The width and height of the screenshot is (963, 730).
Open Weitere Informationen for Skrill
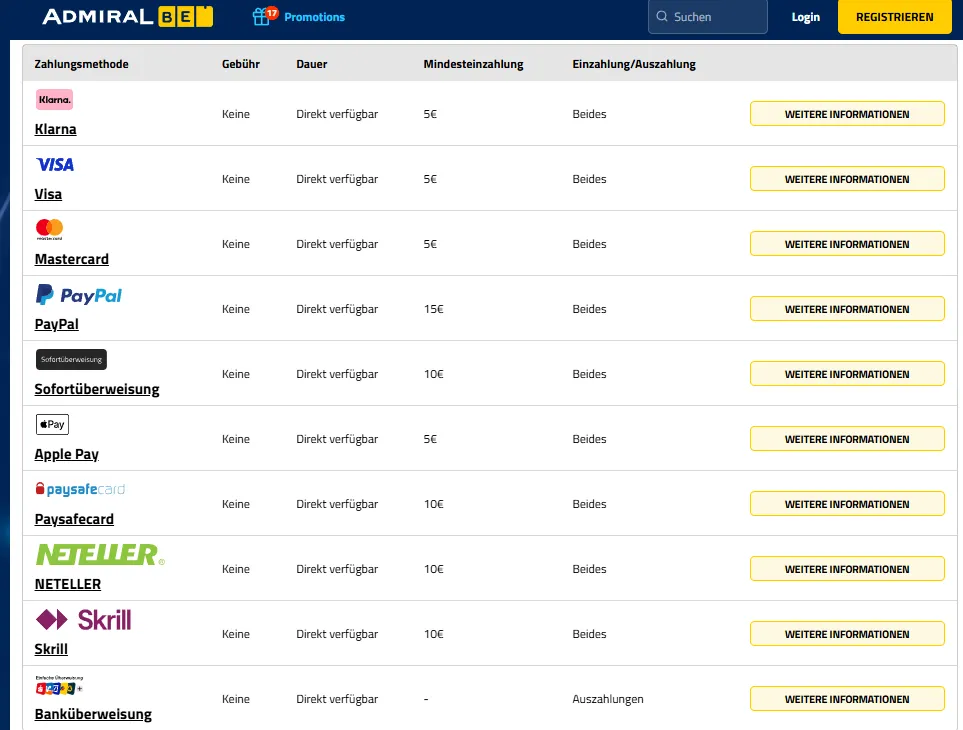click(x=847, y=634)
